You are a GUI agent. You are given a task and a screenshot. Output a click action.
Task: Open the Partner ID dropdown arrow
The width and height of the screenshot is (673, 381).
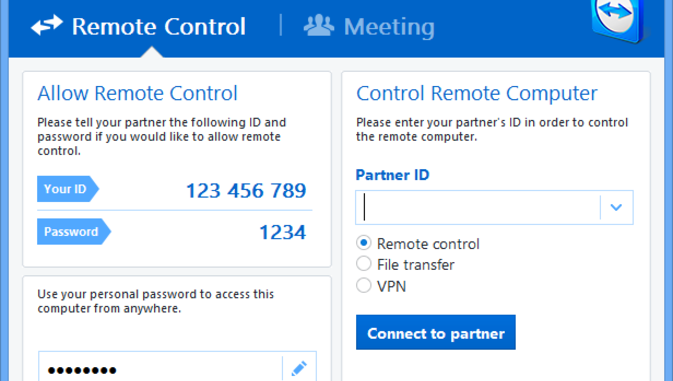[x=616, y=208]
